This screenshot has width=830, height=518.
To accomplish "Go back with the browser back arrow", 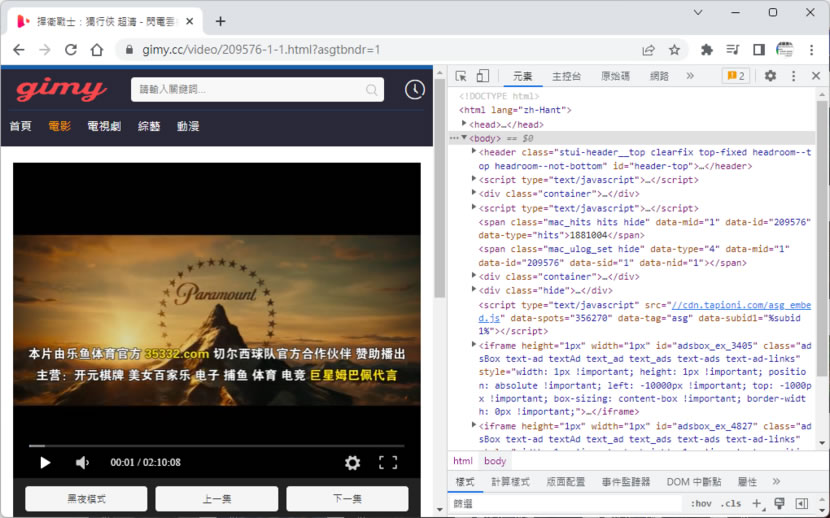I will pos(19,50).
